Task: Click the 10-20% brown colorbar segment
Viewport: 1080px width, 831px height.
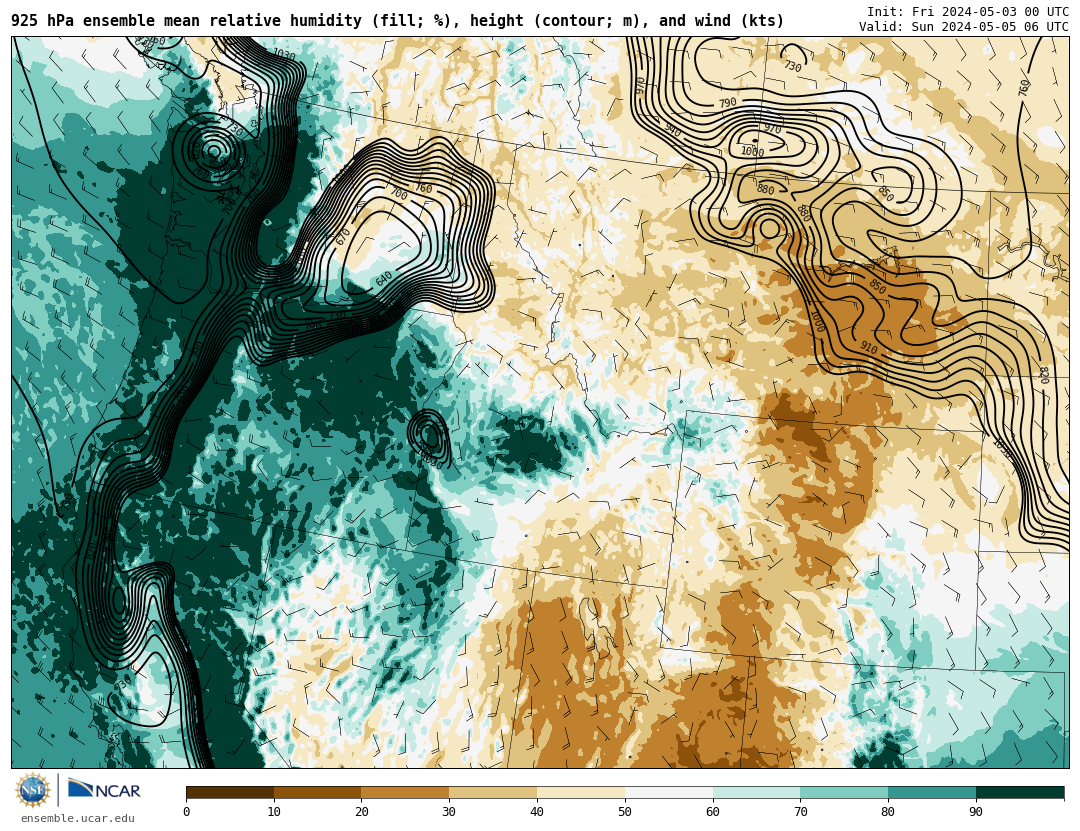Action: click(318, 792)
